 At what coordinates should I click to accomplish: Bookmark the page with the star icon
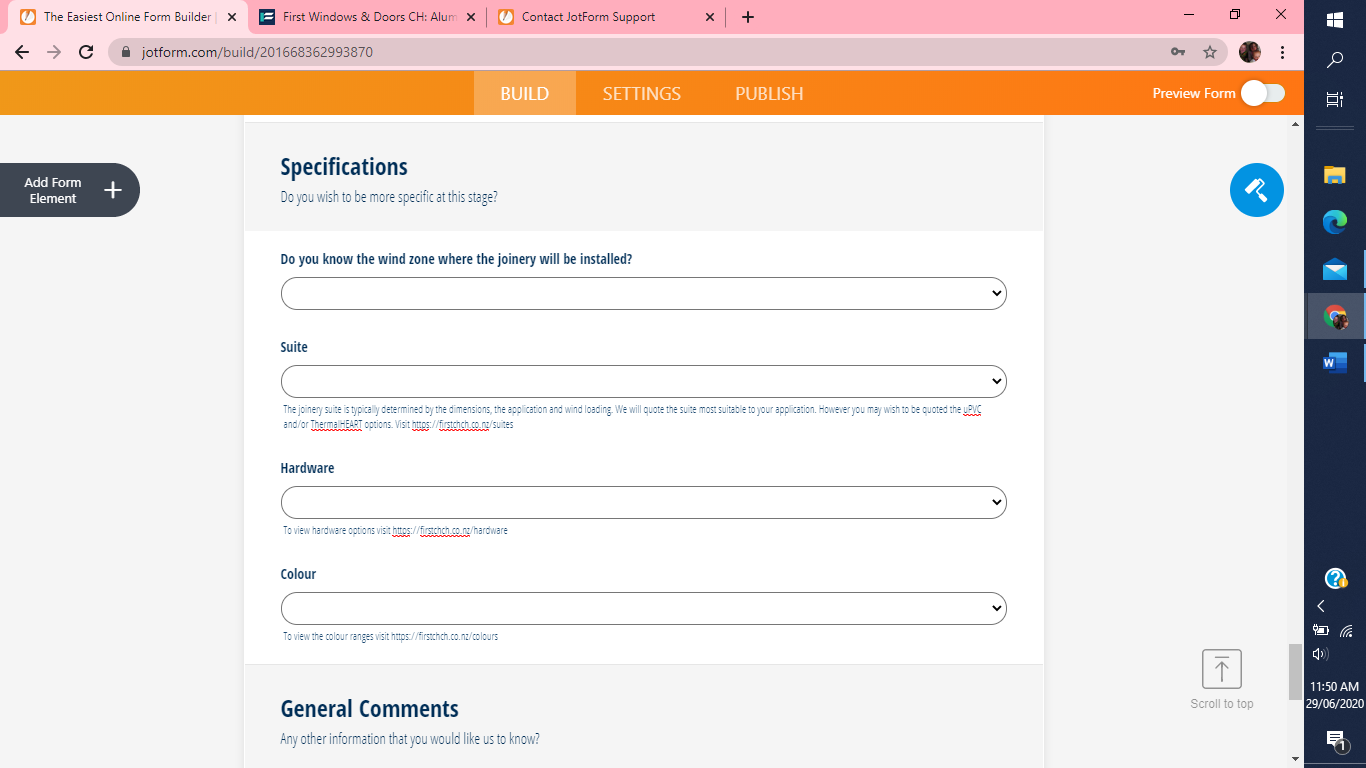[1211, 51]
